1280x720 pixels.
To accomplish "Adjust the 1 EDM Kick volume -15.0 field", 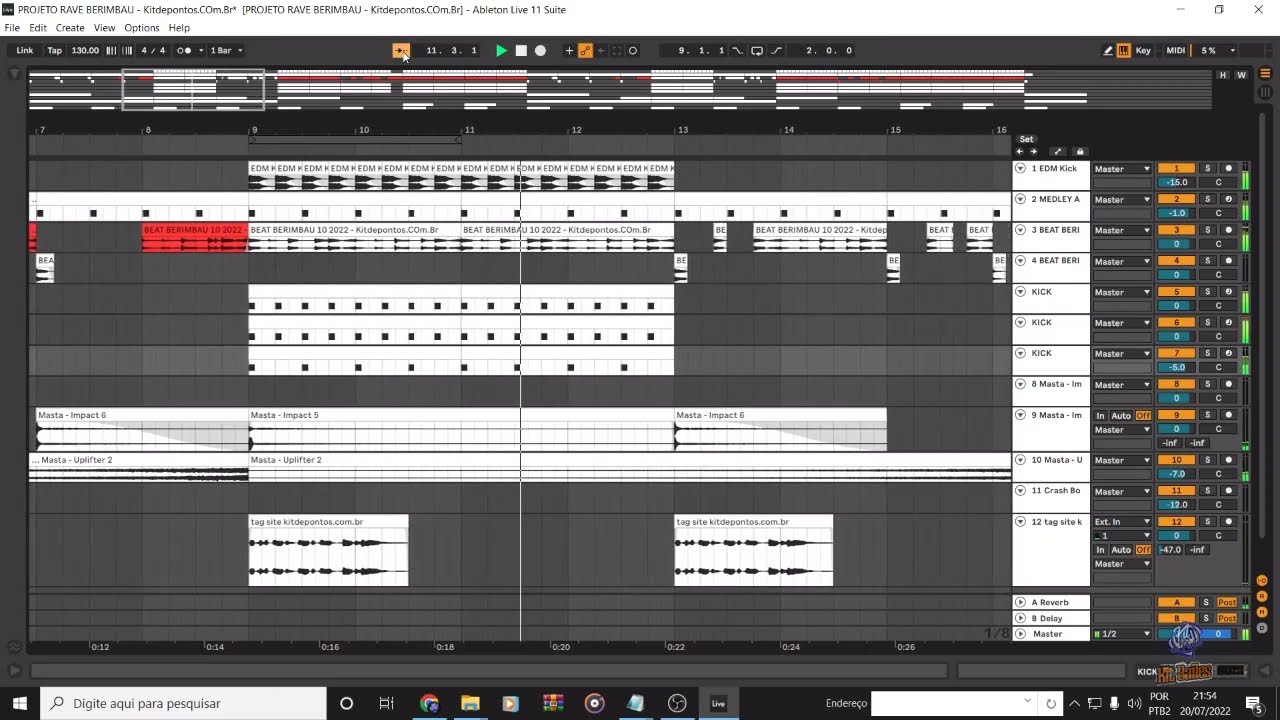I will tap(1176, 182).
